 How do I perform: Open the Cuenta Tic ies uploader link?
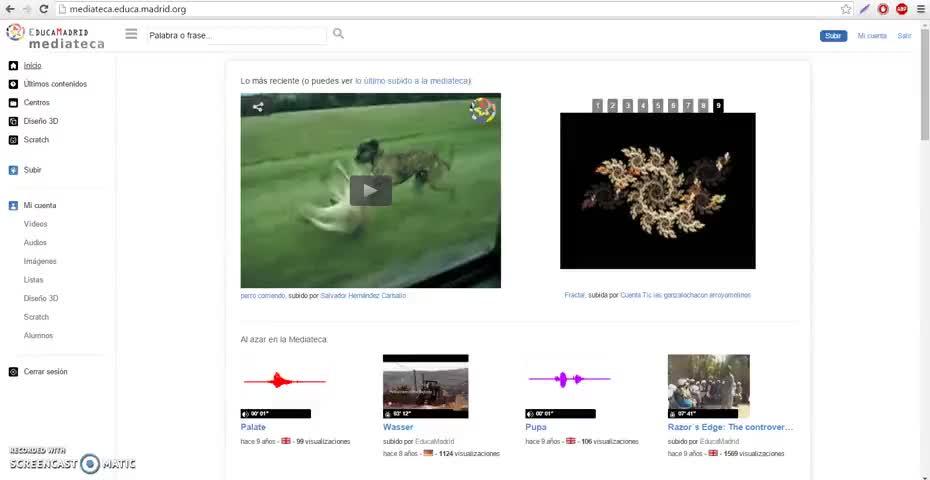point(686,295)
